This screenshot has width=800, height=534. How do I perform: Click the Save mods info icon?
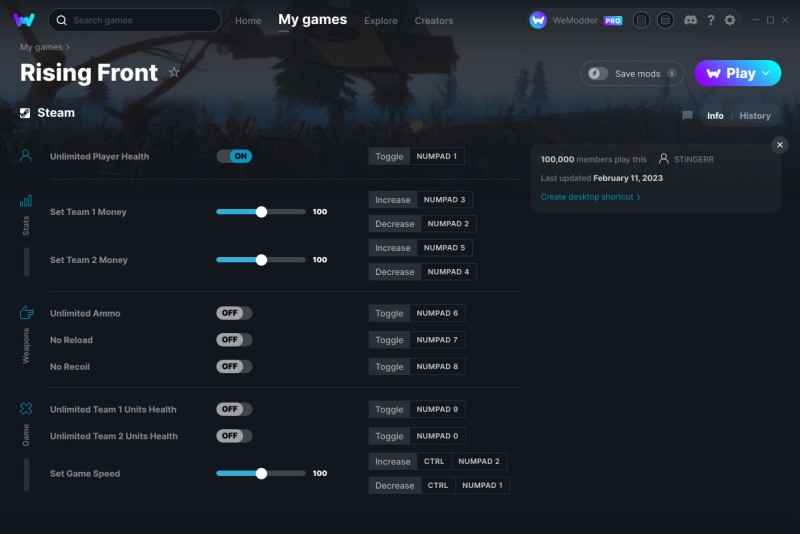[x=672, y=73]
